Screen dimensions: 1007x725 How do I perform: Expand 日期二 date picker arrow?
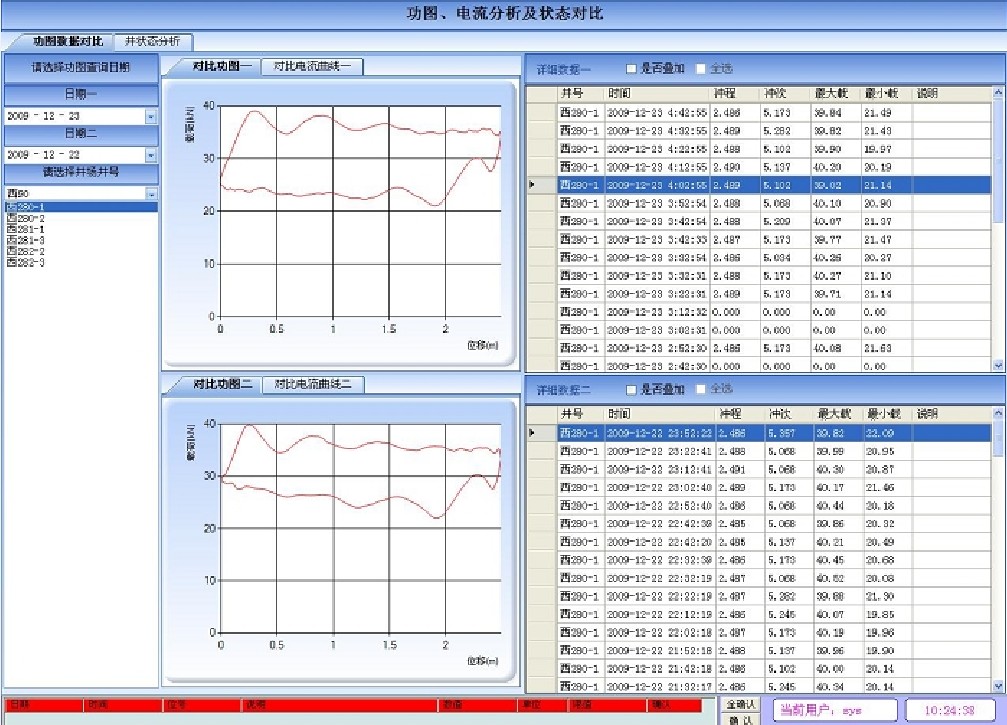click(151, 155)
